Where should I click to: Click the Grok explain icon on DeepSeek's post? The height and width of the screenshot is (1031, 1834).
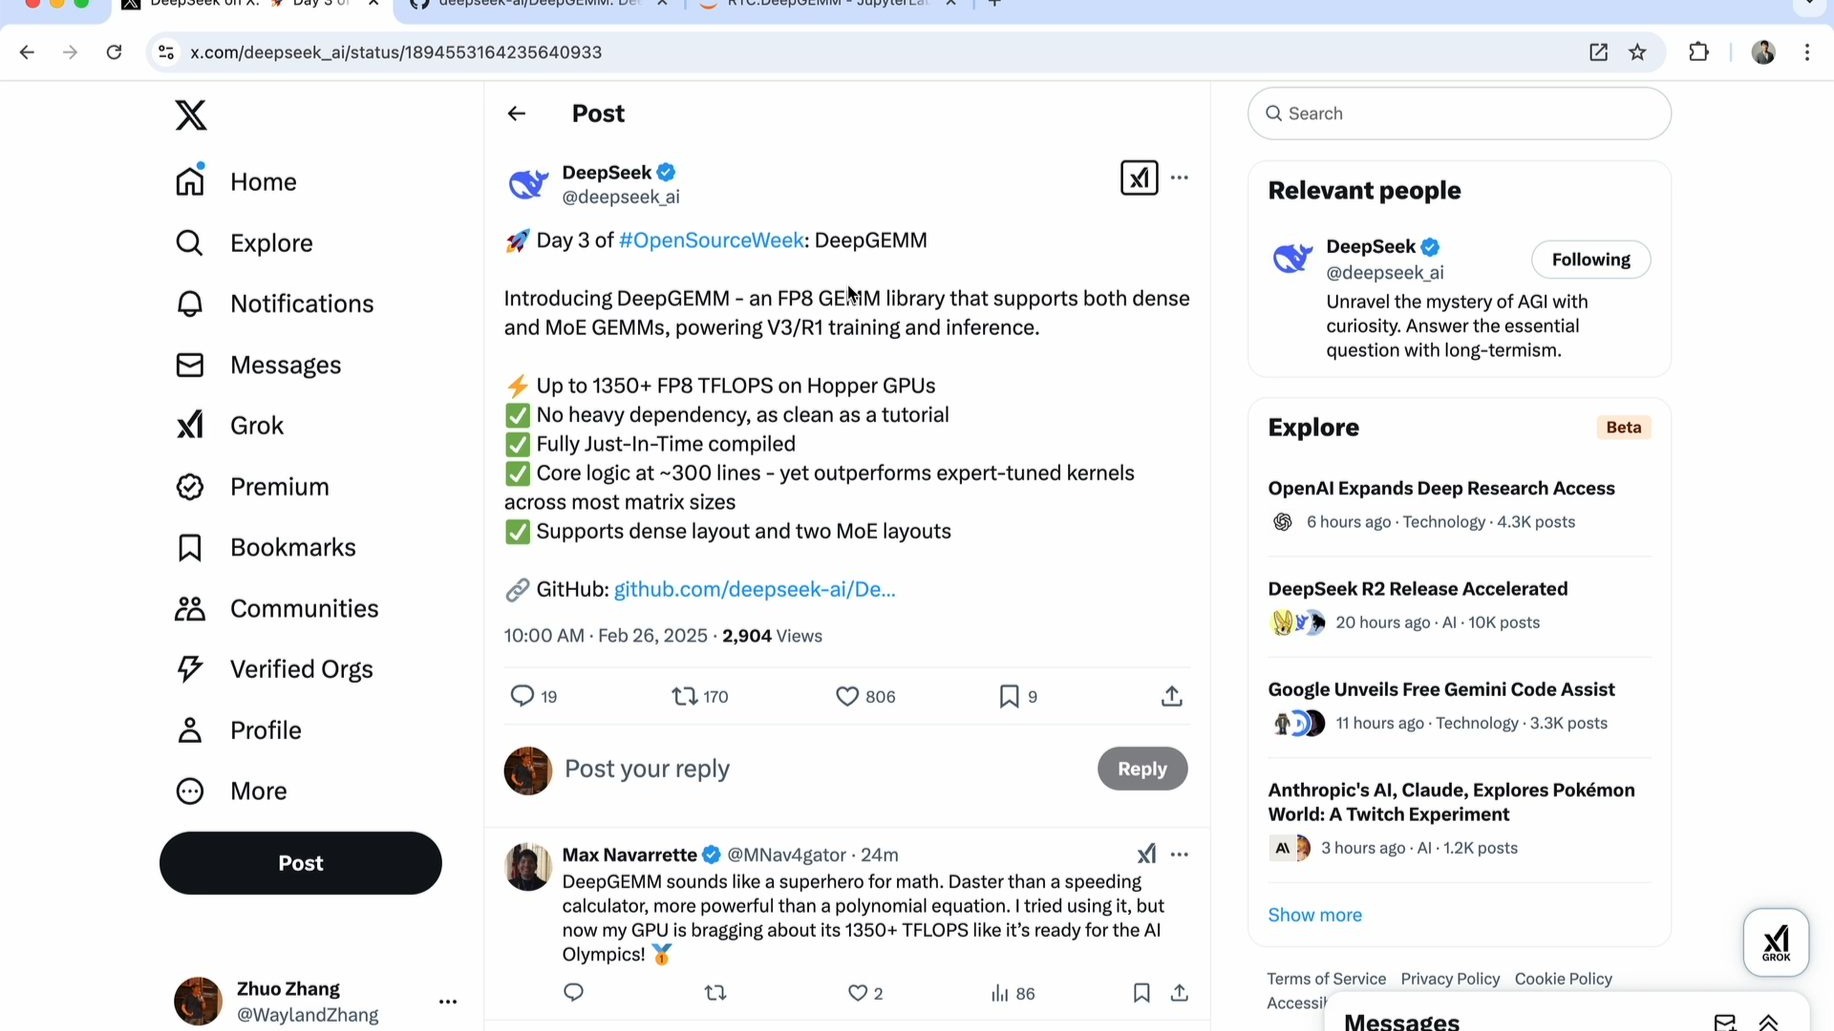click(x=1139, y=178)
